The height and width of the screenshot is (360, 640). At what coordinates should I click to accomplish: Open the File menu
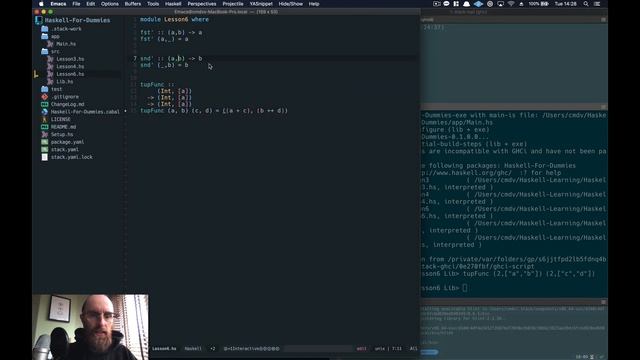pos(76,4)
